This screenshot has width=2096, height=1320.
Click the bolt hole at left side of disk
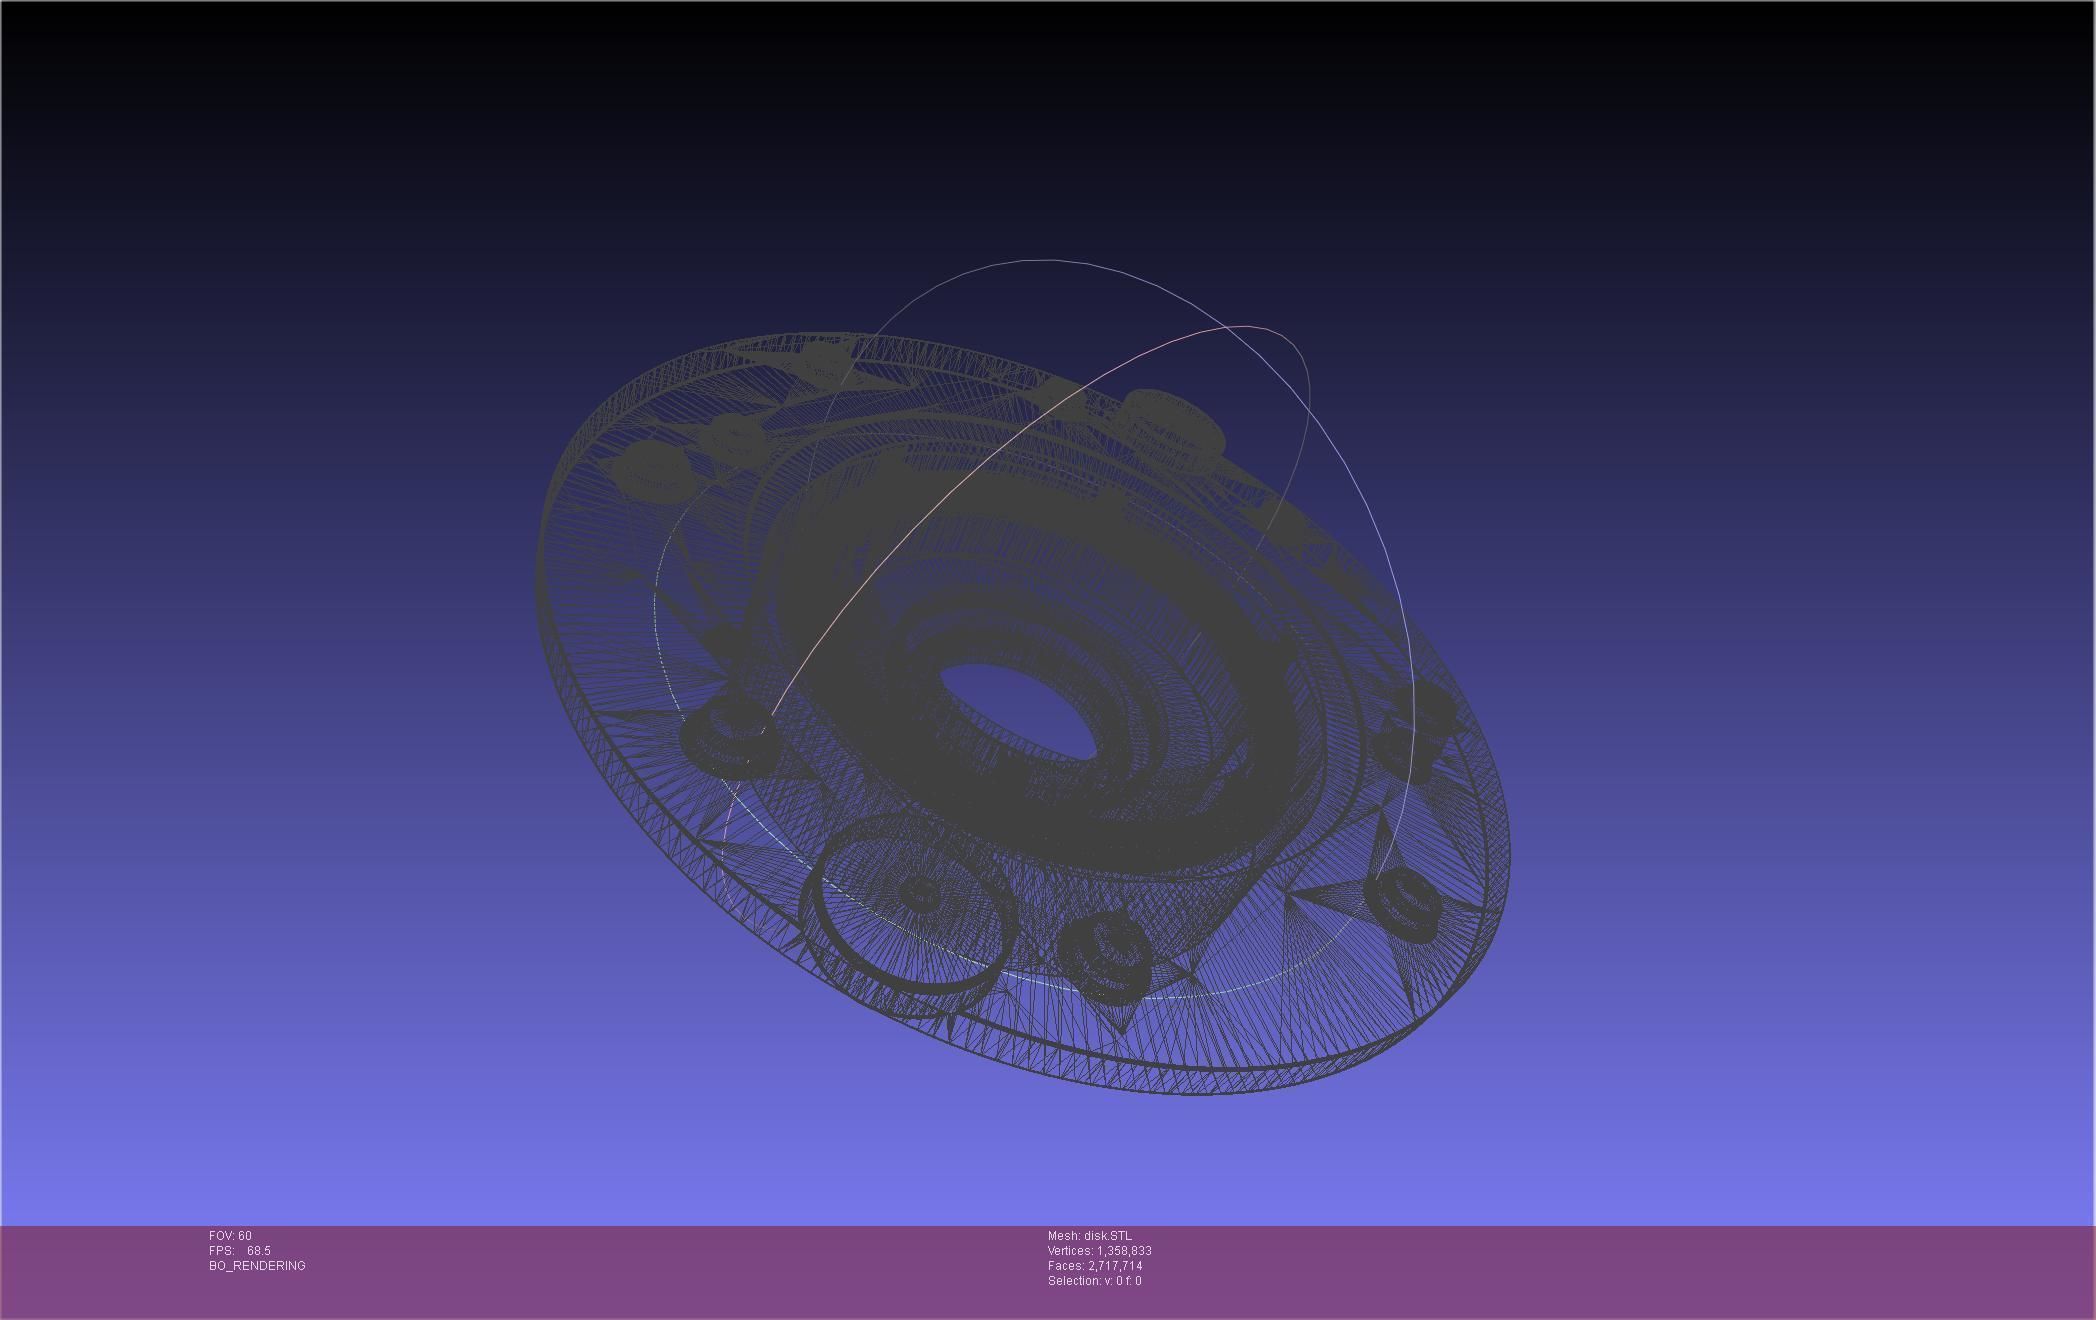pyautogui.click(x=728, y=735)
